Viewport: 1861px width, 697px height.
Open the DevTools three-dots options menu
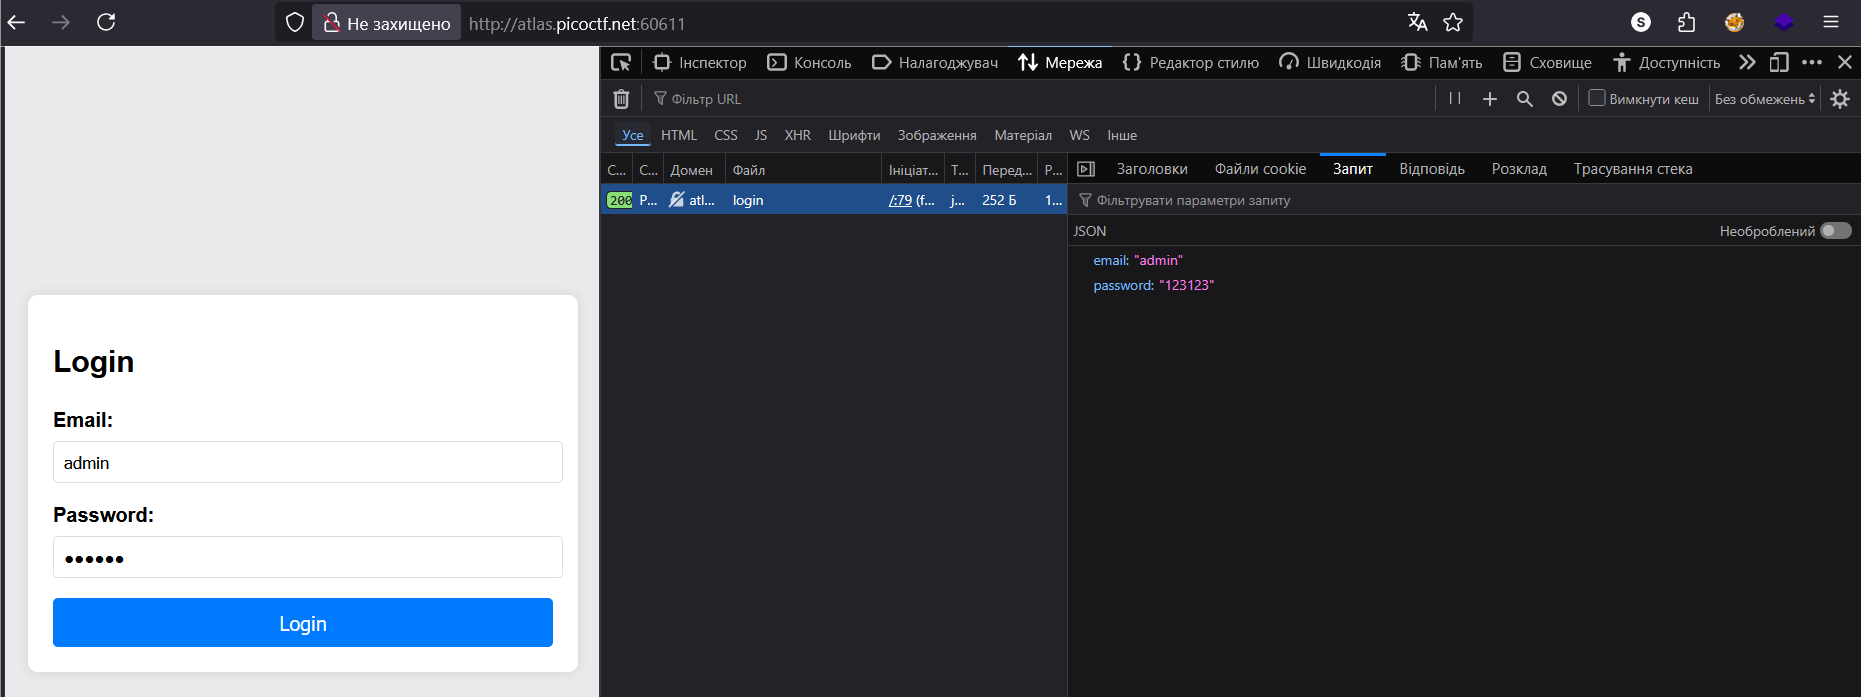(1812, 62)
